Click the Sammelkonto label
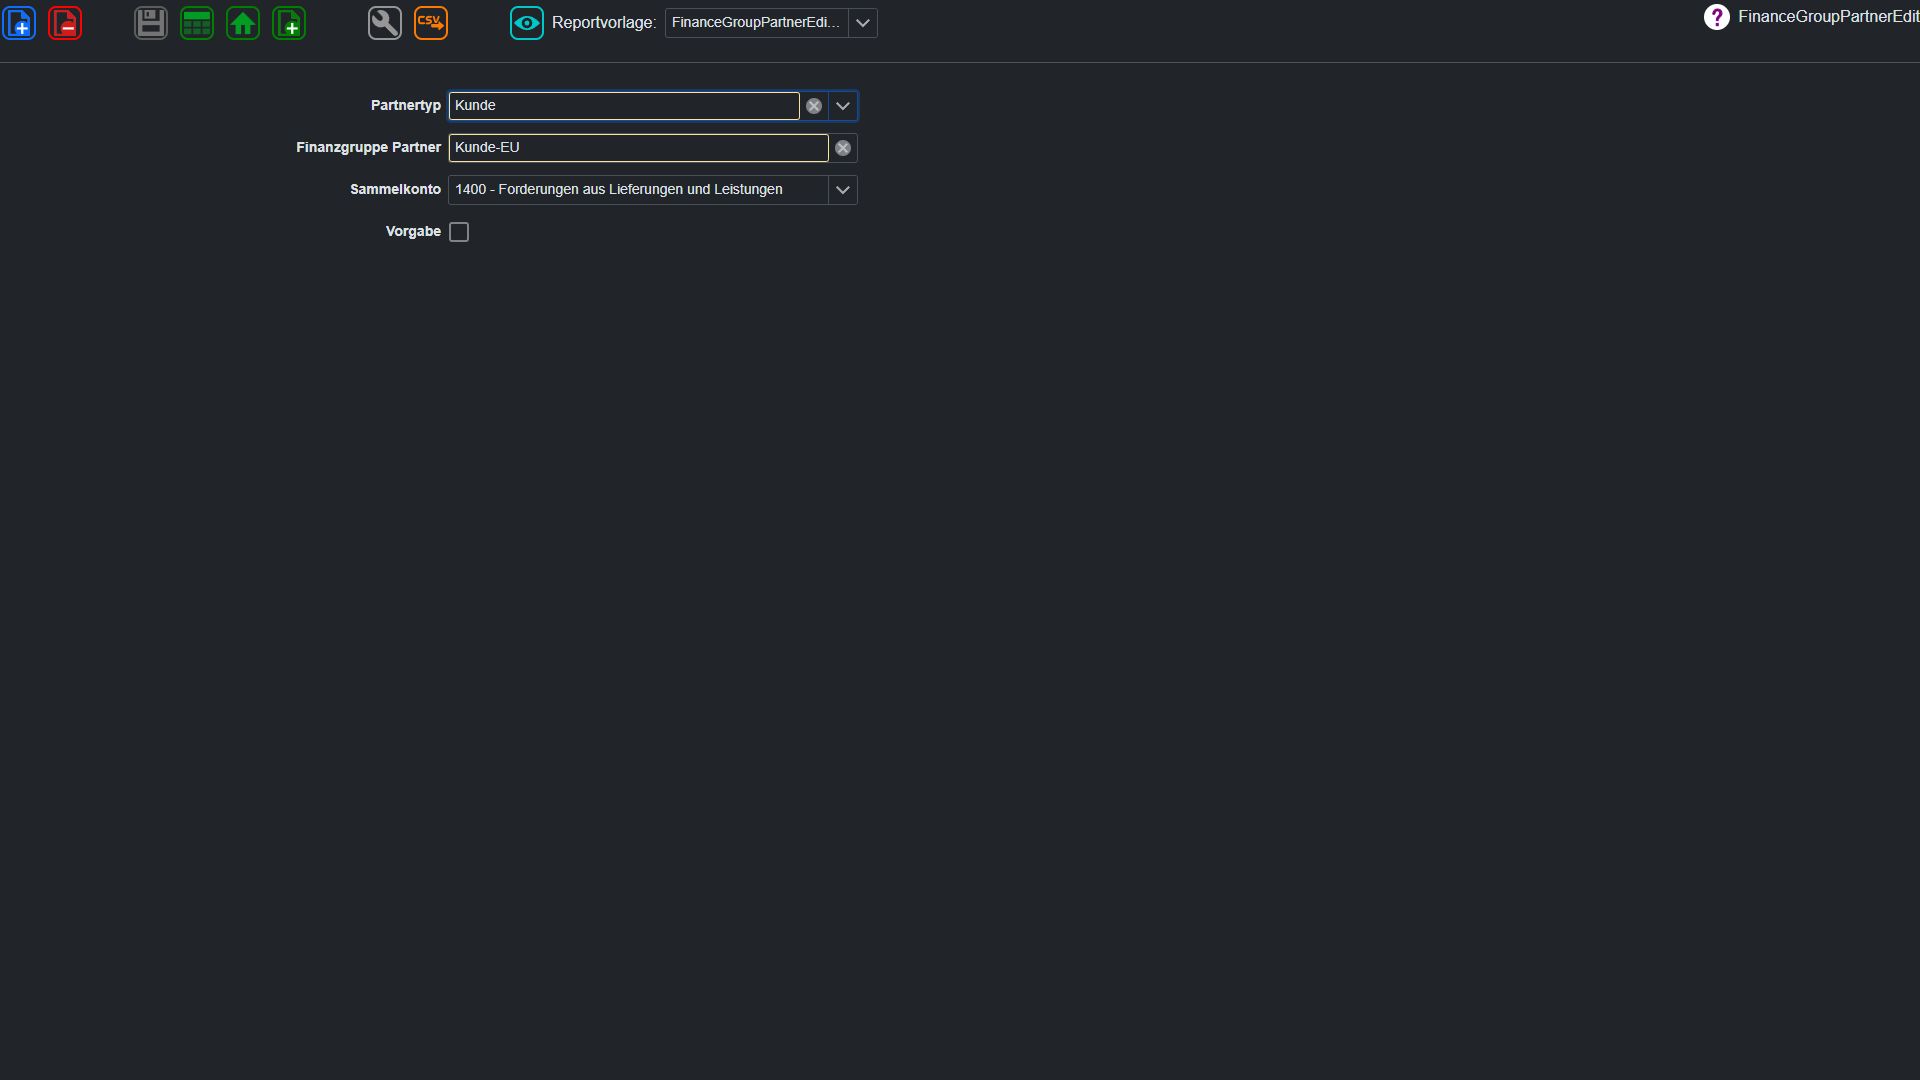1920x1080 pixels. click(x=395, y=190)
